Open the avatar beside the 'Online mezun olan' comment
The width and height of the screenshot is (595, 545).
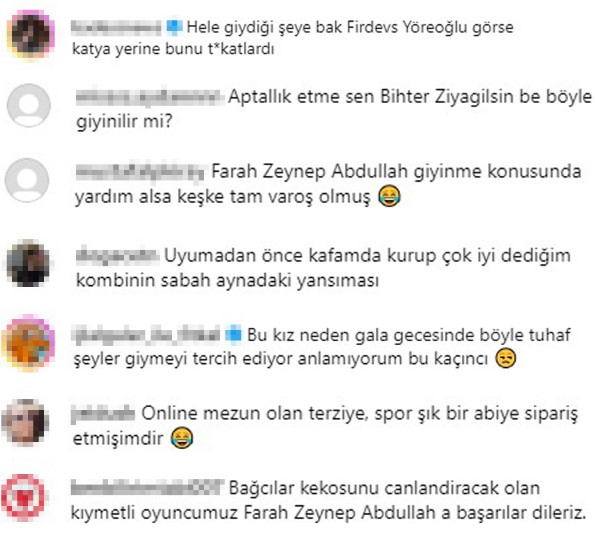click(25, 422)
